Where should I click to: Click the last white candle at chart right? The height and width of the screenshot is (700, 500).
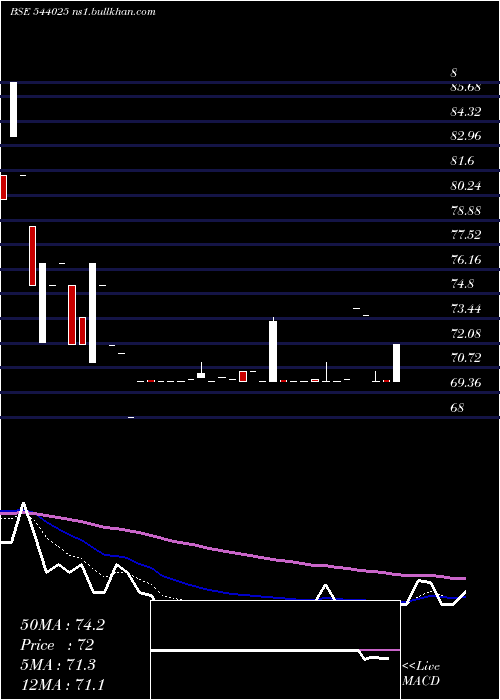click(396, 363)
